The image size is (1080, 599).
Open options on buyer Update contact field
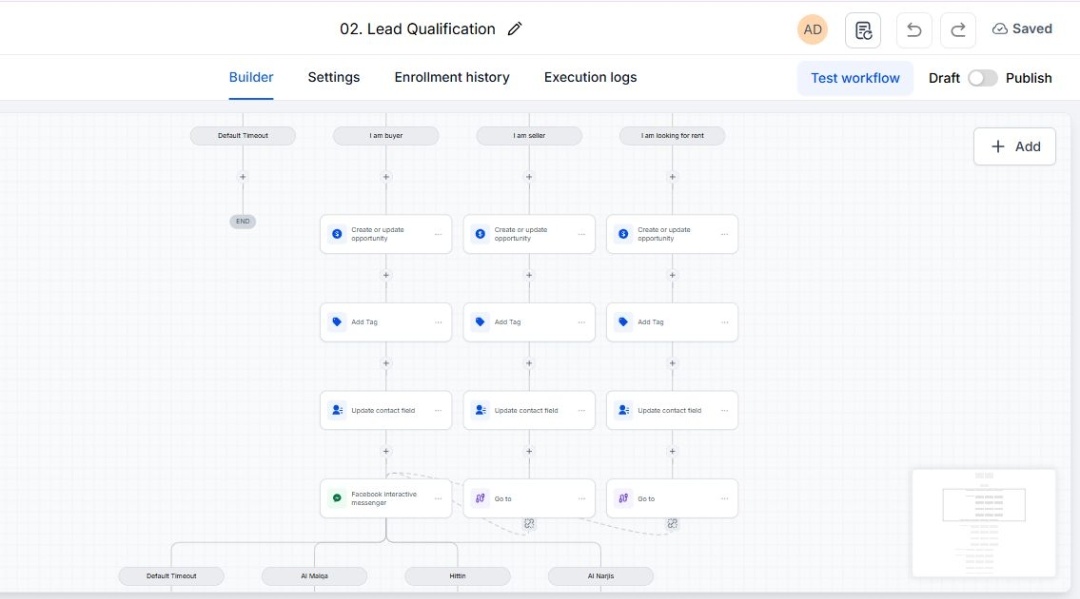(x=438, y=410)
